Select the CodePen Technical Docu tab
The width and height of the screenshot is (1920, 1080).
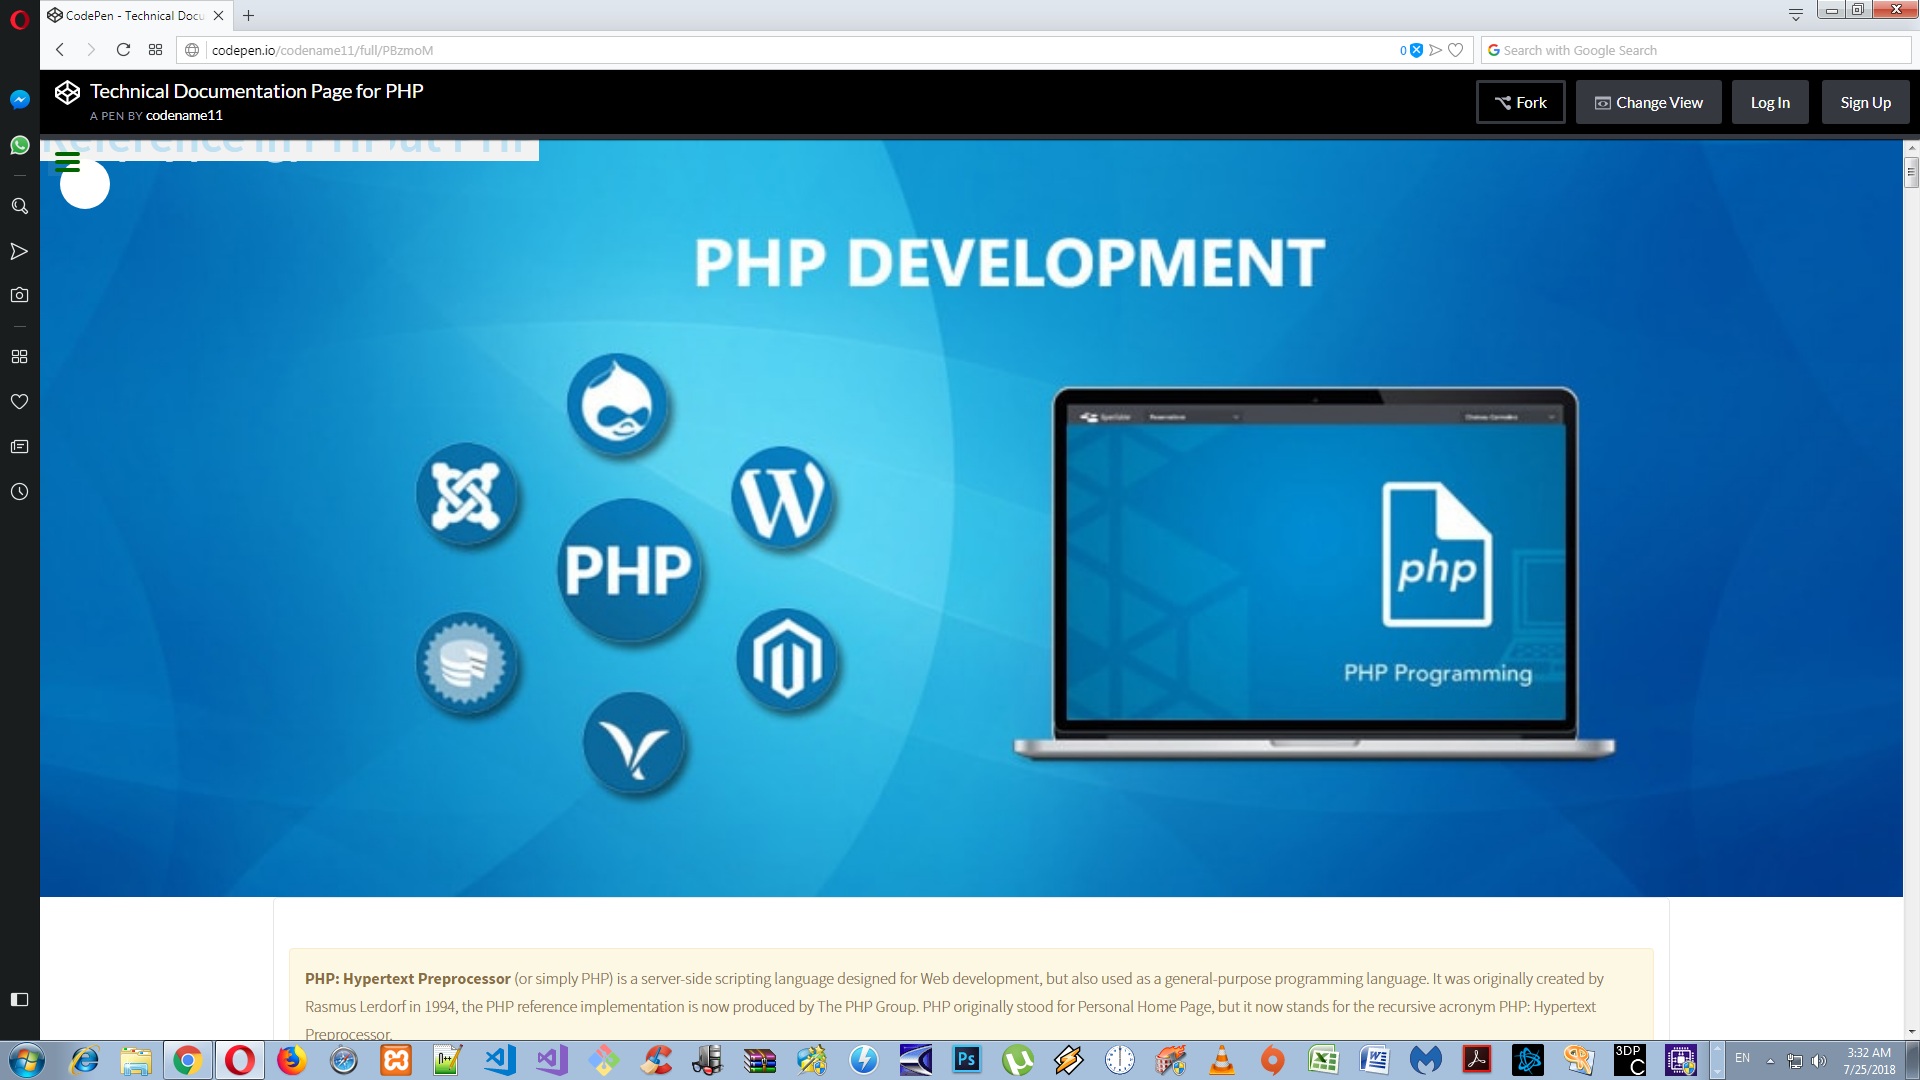134,15
